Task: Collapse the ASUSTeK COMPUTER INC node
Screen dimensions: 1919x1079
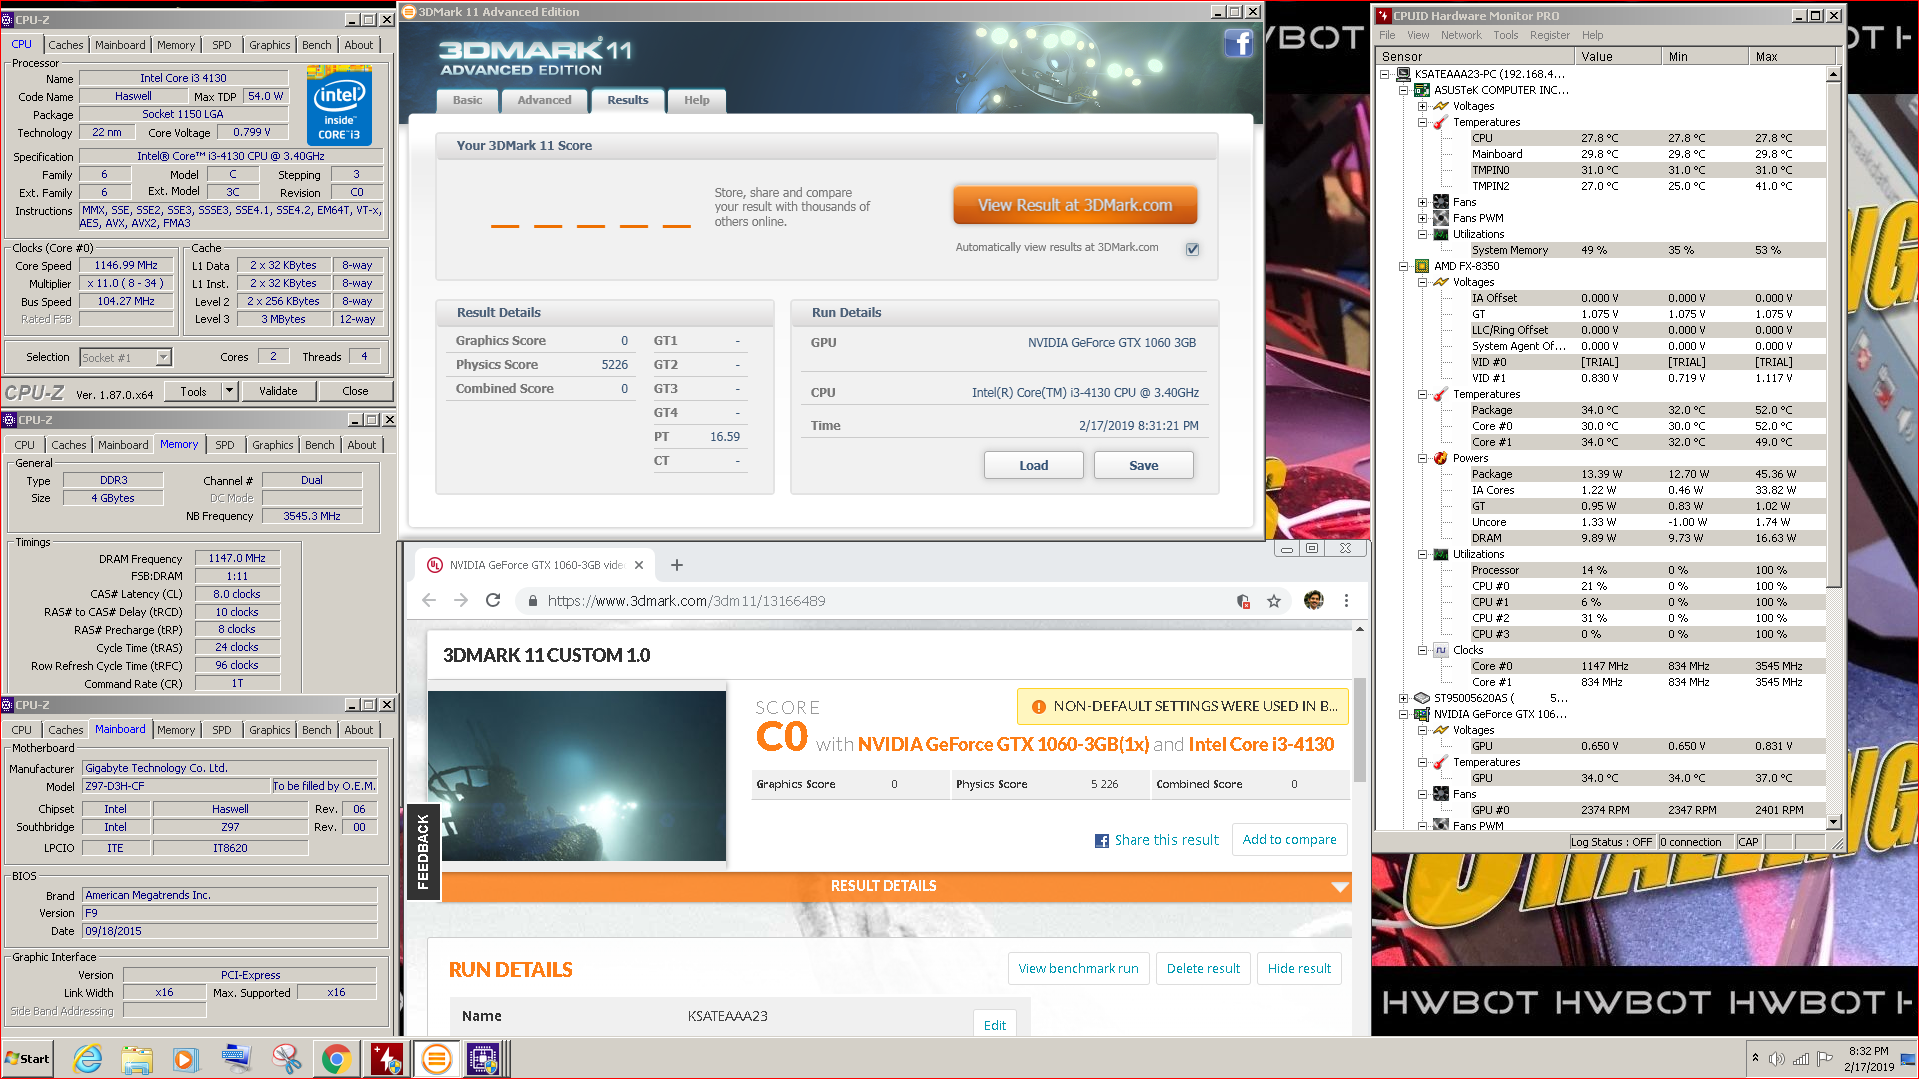Action: pyautogui.click(x=1403, y=90)
